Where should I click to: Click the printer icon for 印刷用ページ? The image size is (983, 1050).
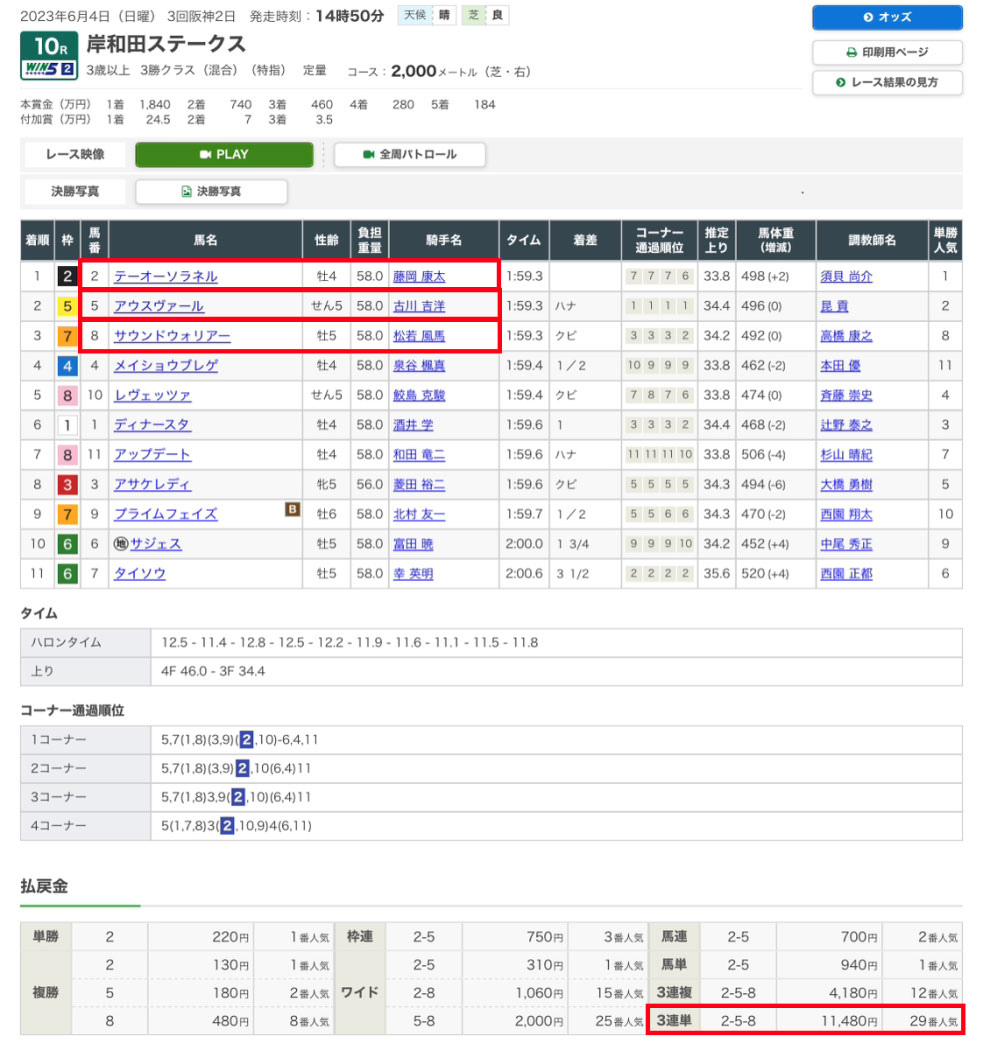(851, 52)
